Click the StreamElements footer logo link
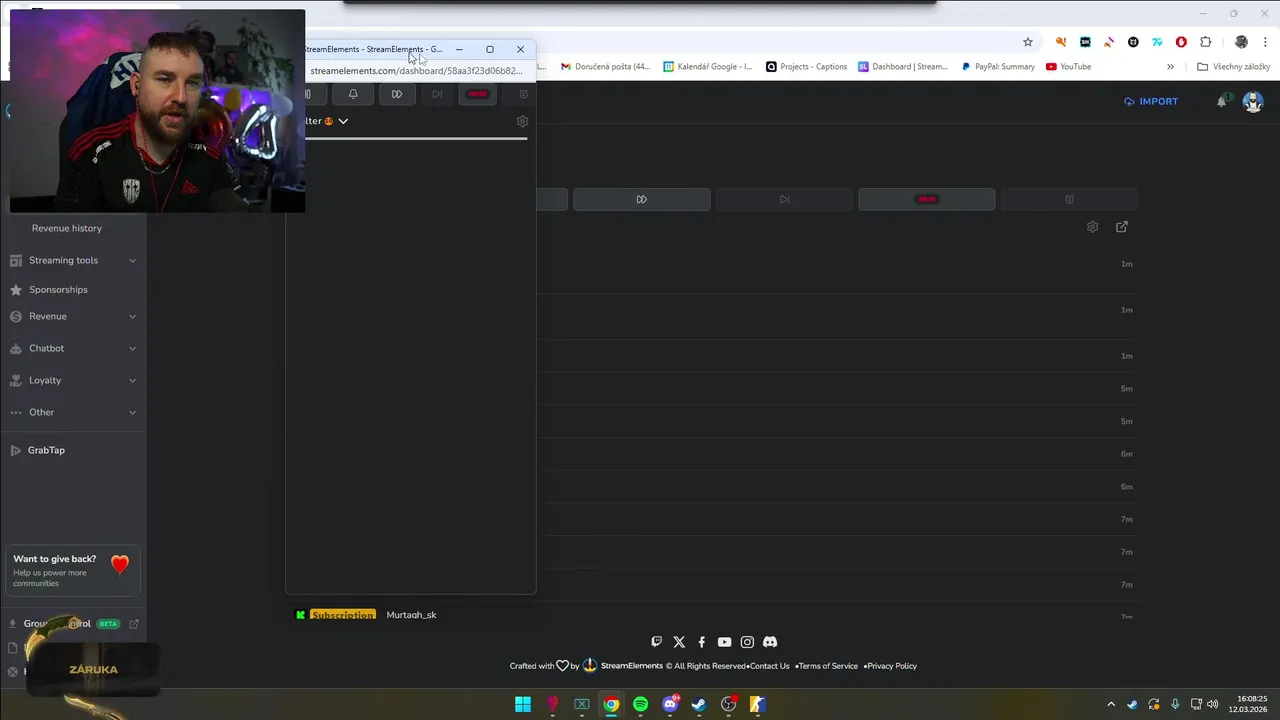Image resolution: width=1280 pixels, height=720 pixels. (x=623, y=666)
